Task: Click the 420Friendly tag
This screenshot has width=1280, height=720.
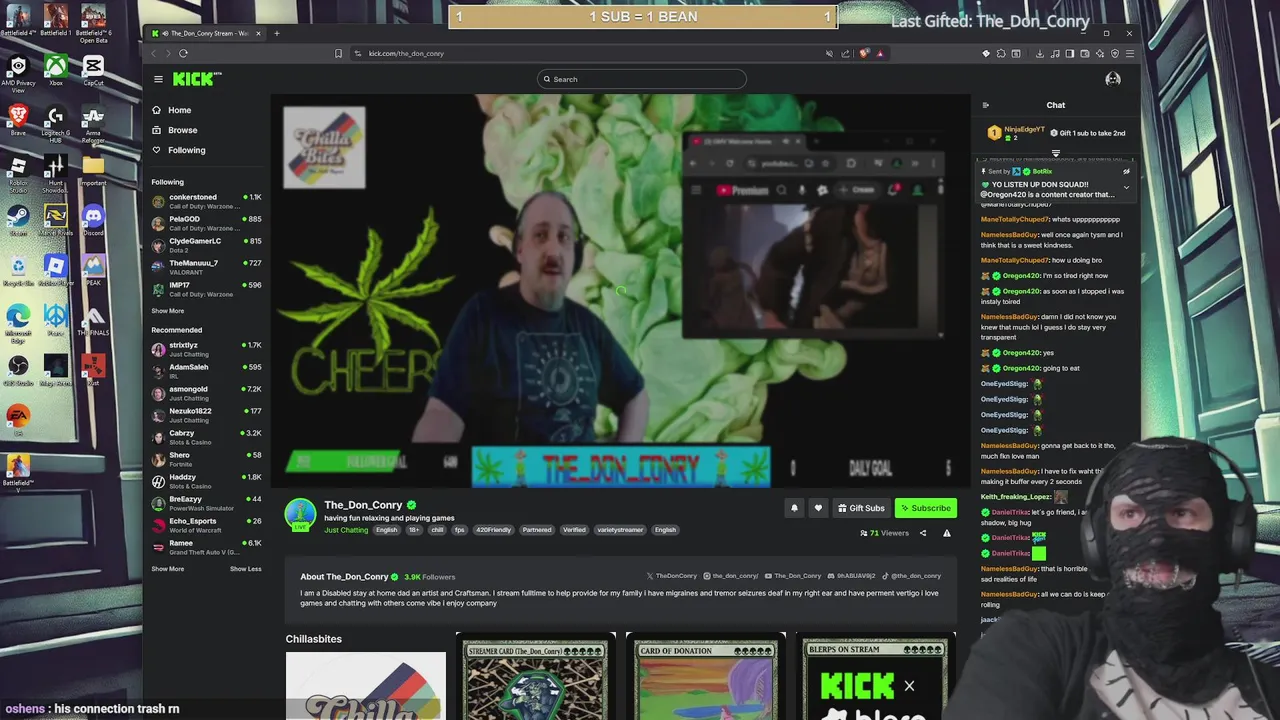Action: coord(493,530)
